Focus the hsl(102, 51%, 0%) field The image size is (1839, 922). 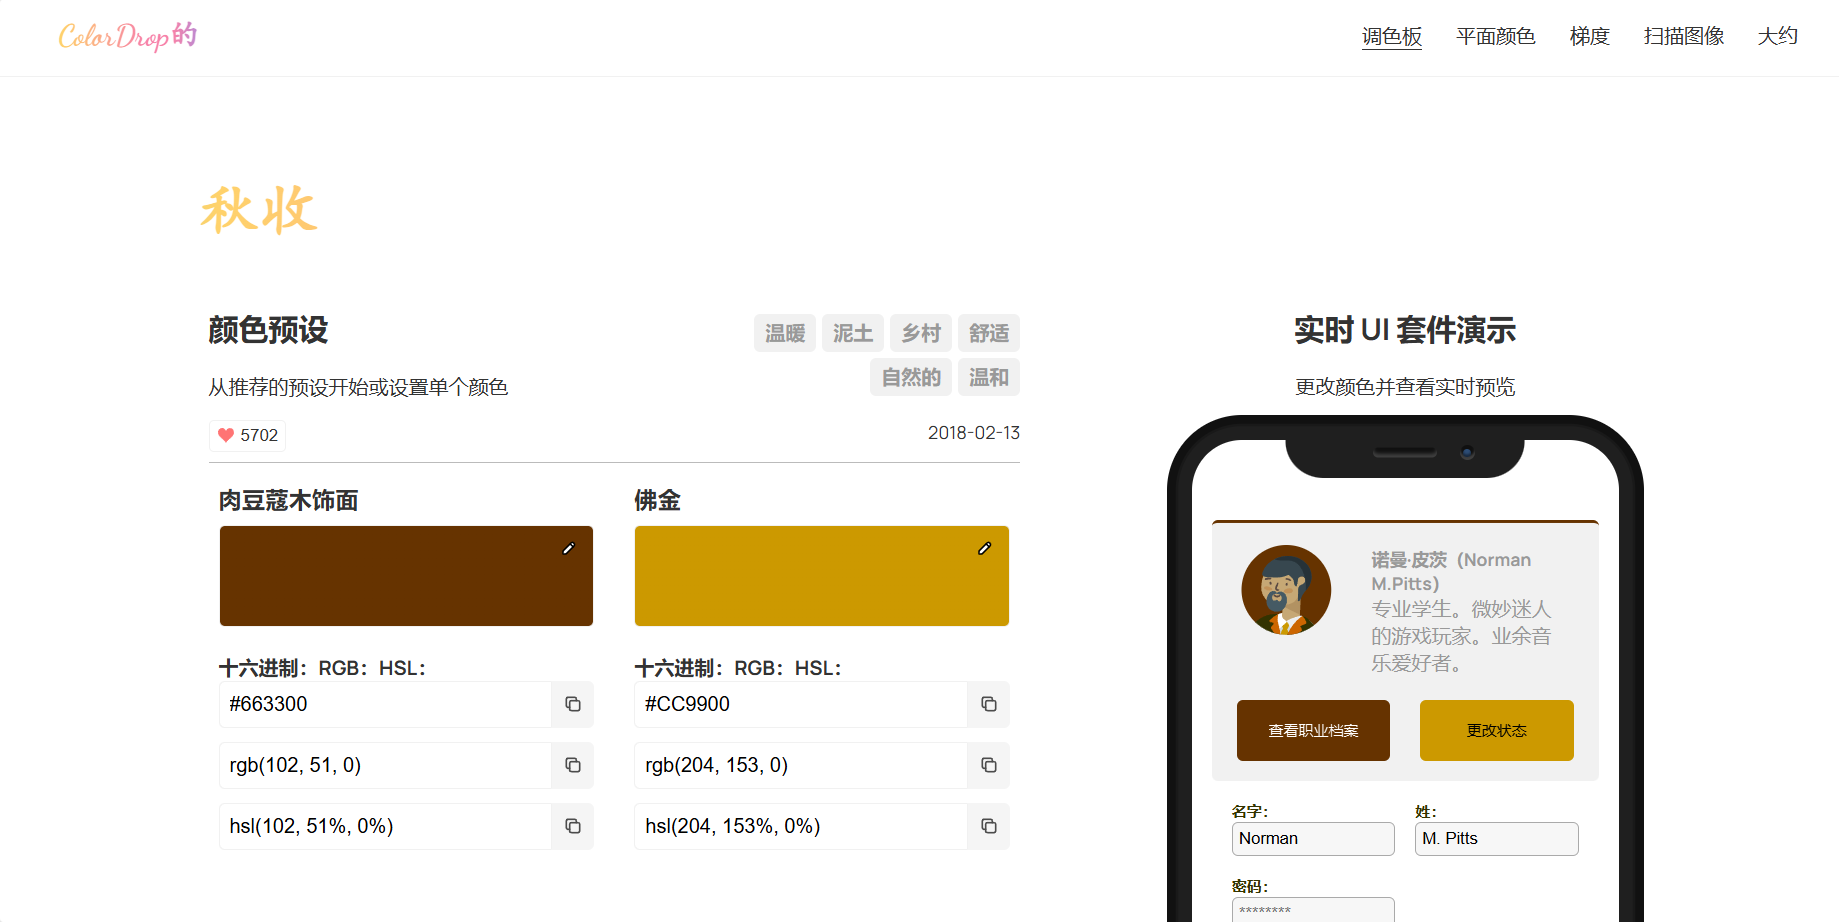coord(385,826)
